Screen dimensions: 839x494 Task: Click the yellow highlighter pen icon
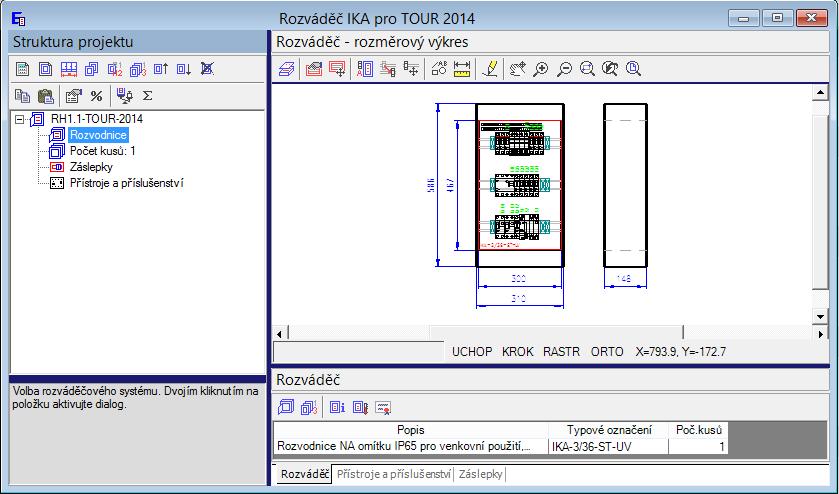click(x=490, y=69)
